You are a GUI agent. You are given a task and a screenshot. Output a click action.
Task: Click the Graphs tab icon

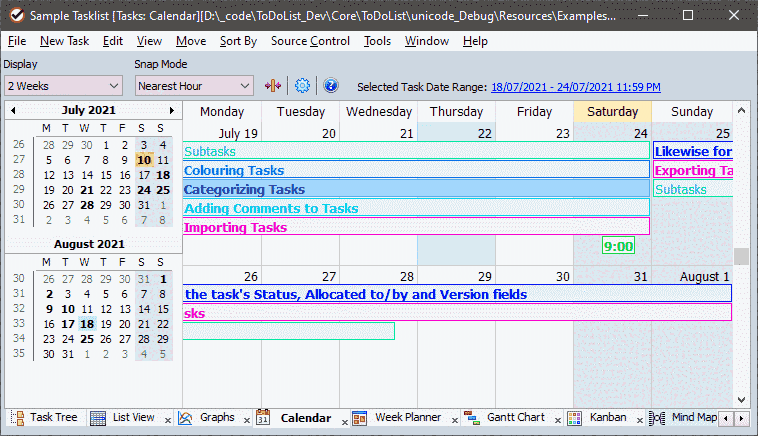pyautogui.click(x=185, y=418)
